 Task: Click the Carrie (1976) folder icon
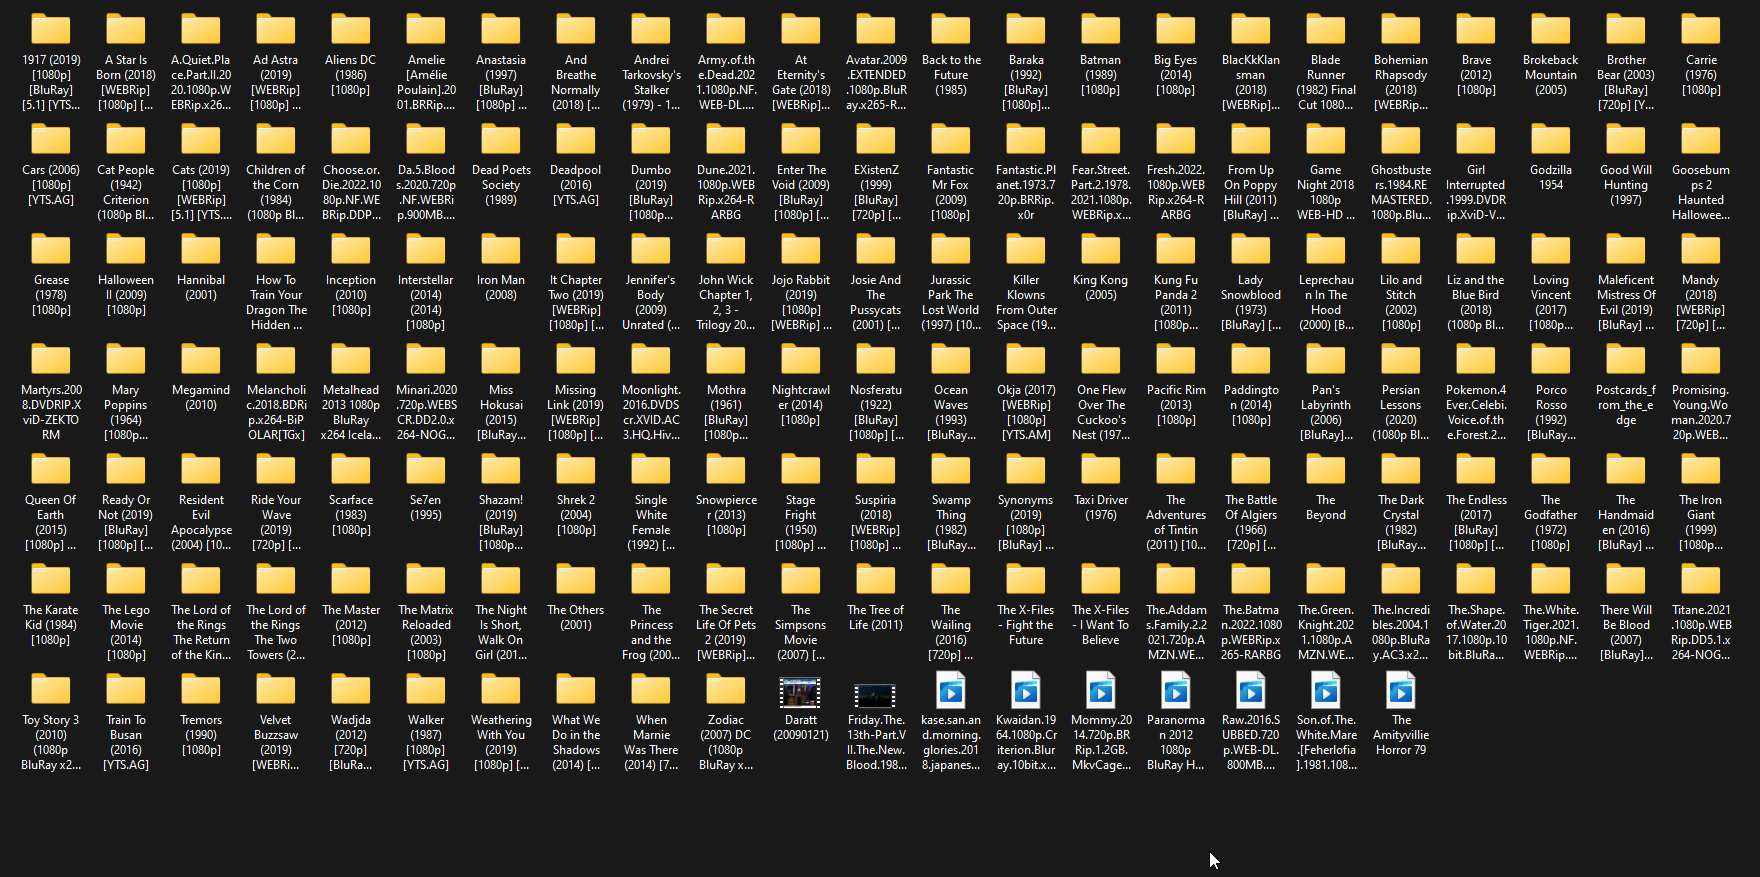tap(1701, 30)
